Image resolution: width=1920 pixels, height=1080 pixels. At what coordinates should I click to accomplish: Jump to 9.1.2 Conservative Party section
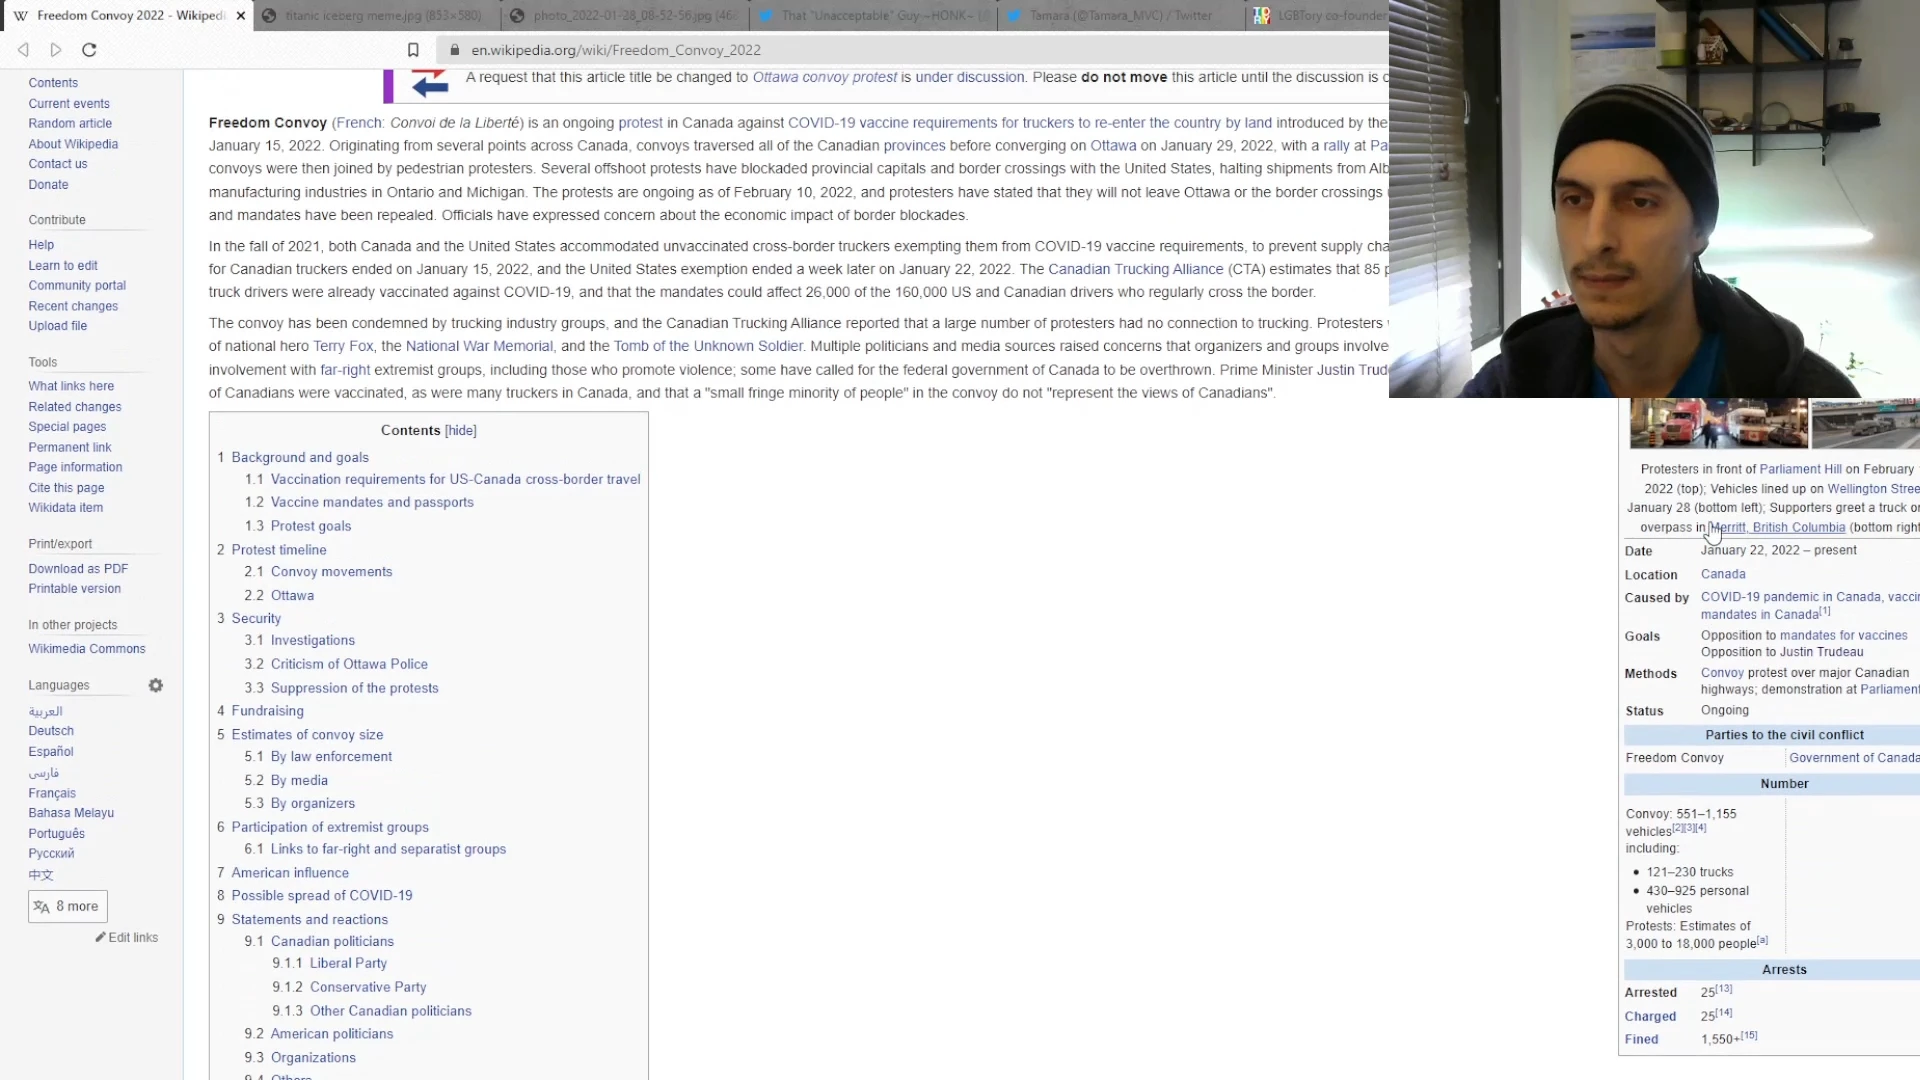(x=349, y=987)
